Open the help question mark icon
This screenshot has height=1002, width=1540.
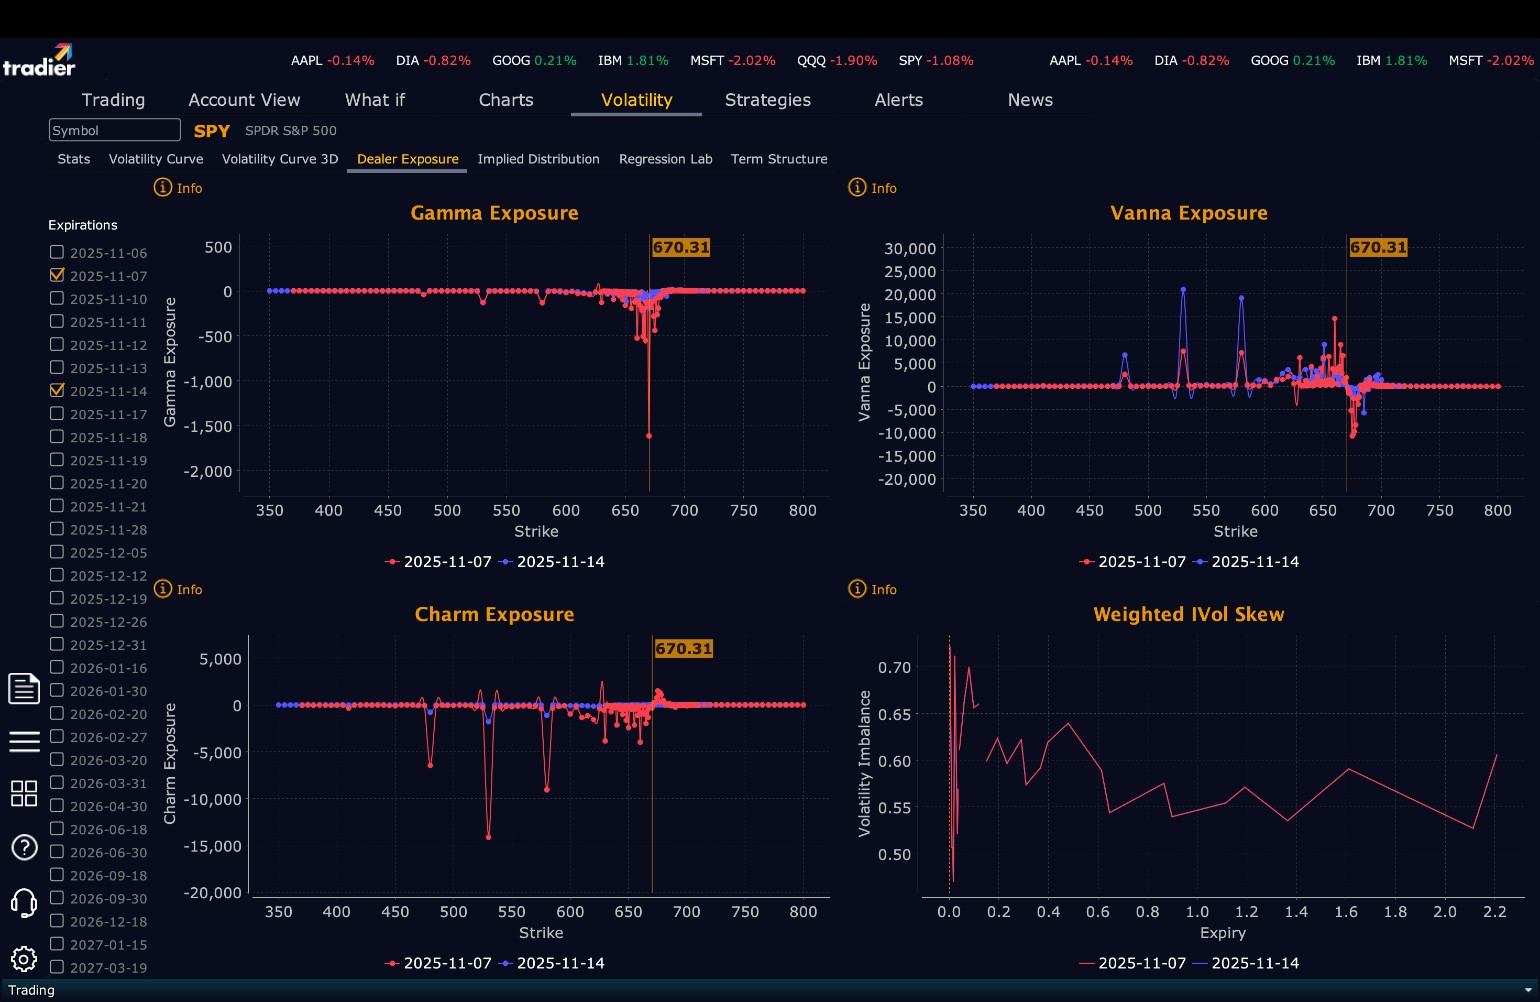[x=24, y=848]
